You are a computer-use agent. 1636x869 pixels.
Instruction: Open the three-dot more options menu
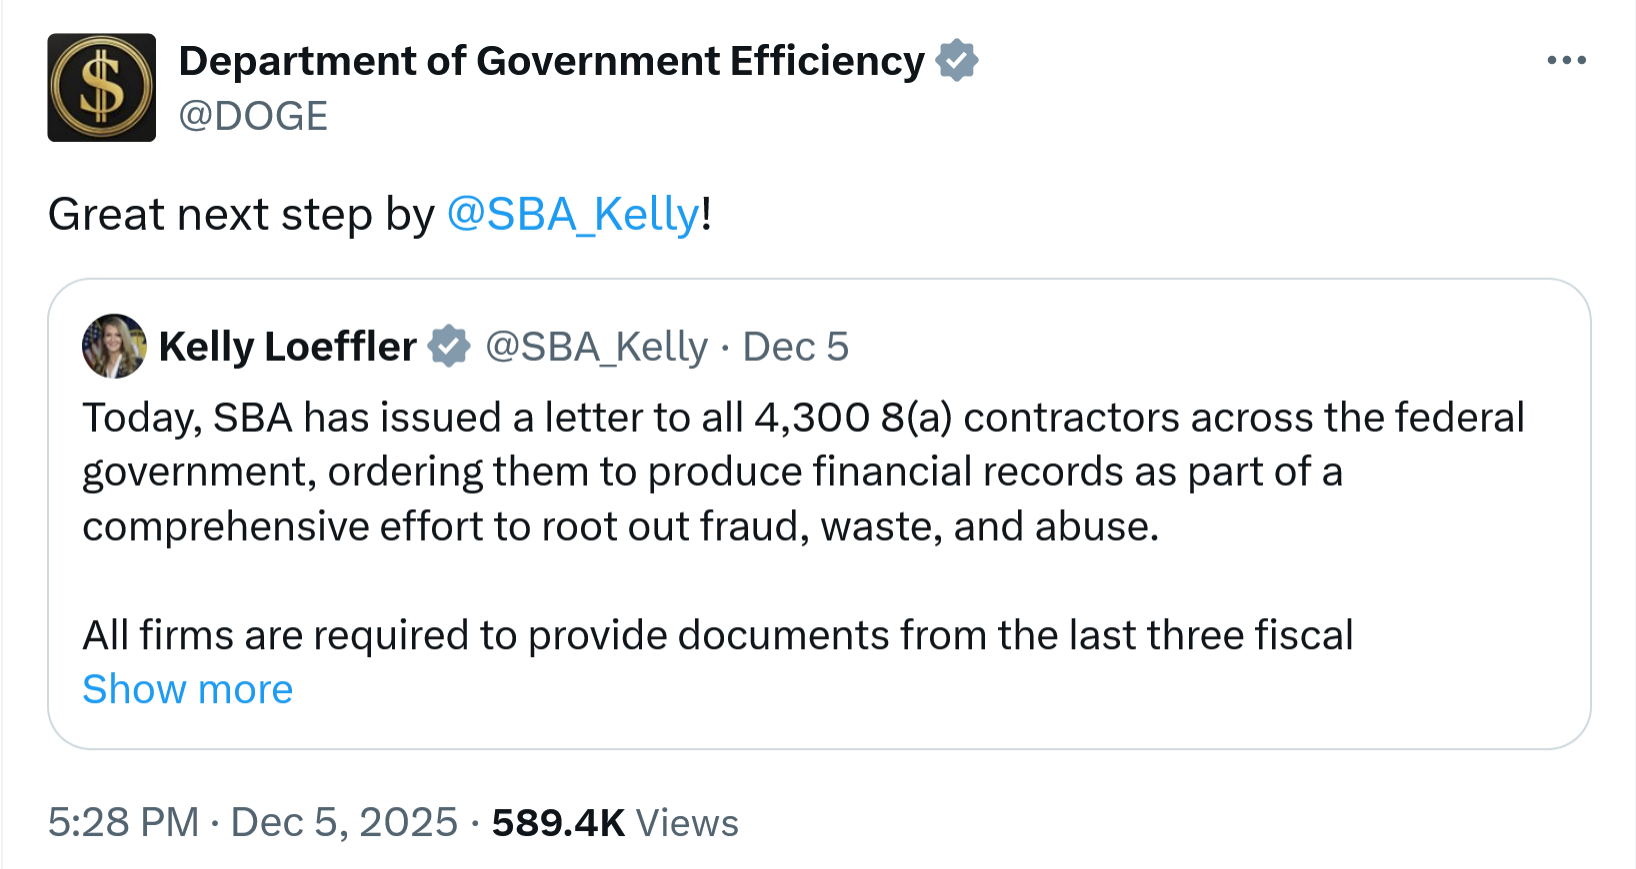click(x=1566, y=61)
